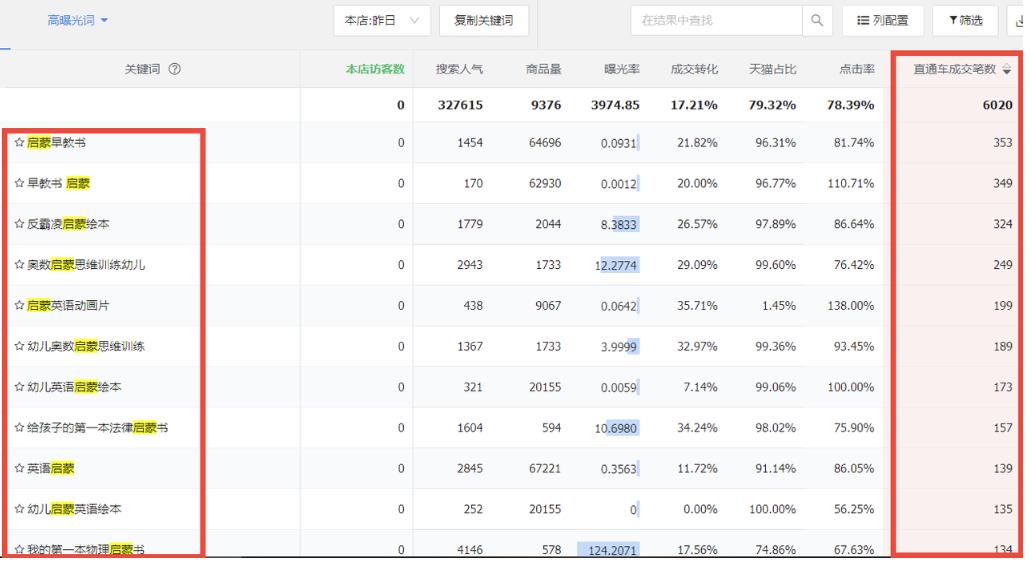1033x571 pixels.
Task: Favorite the keyword 早教书 启蒙
Action: (x=19, y=184)
